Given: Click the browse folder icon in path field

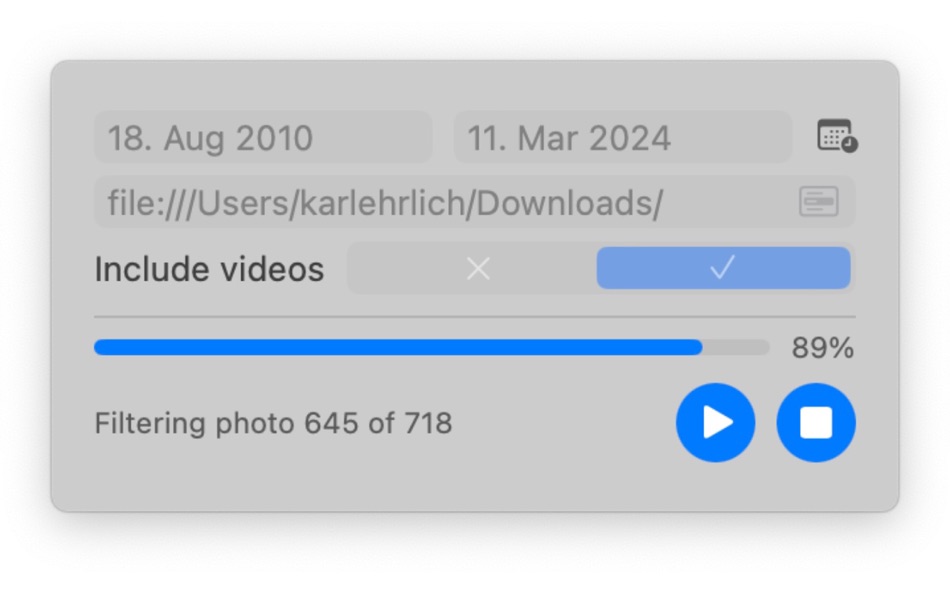Looking at the screenshot, I should point(819,201).
